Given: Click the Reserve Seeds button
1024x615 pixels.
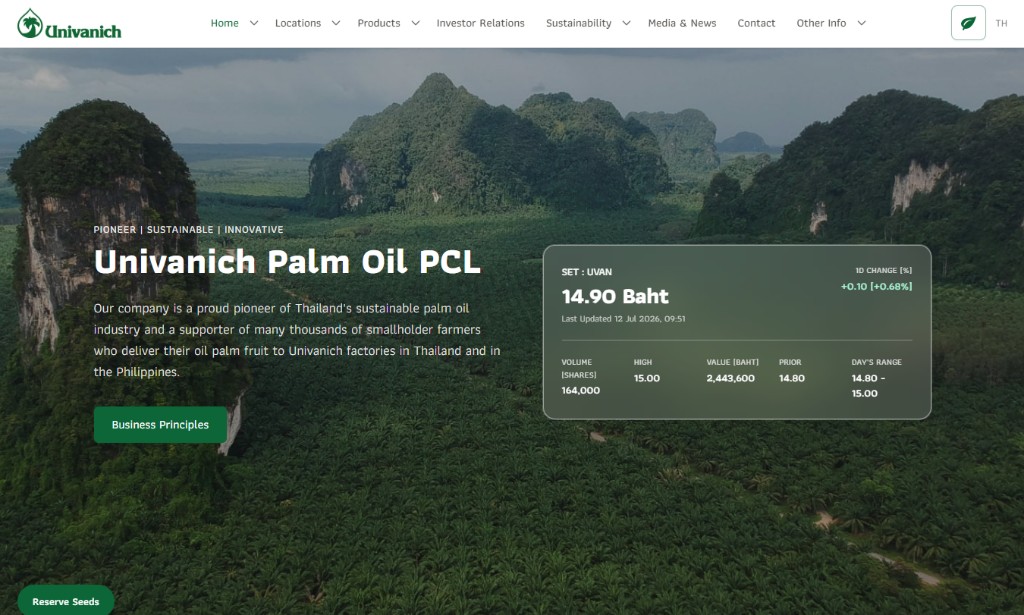Looking at the screenshot, I should tap(66, 601).
